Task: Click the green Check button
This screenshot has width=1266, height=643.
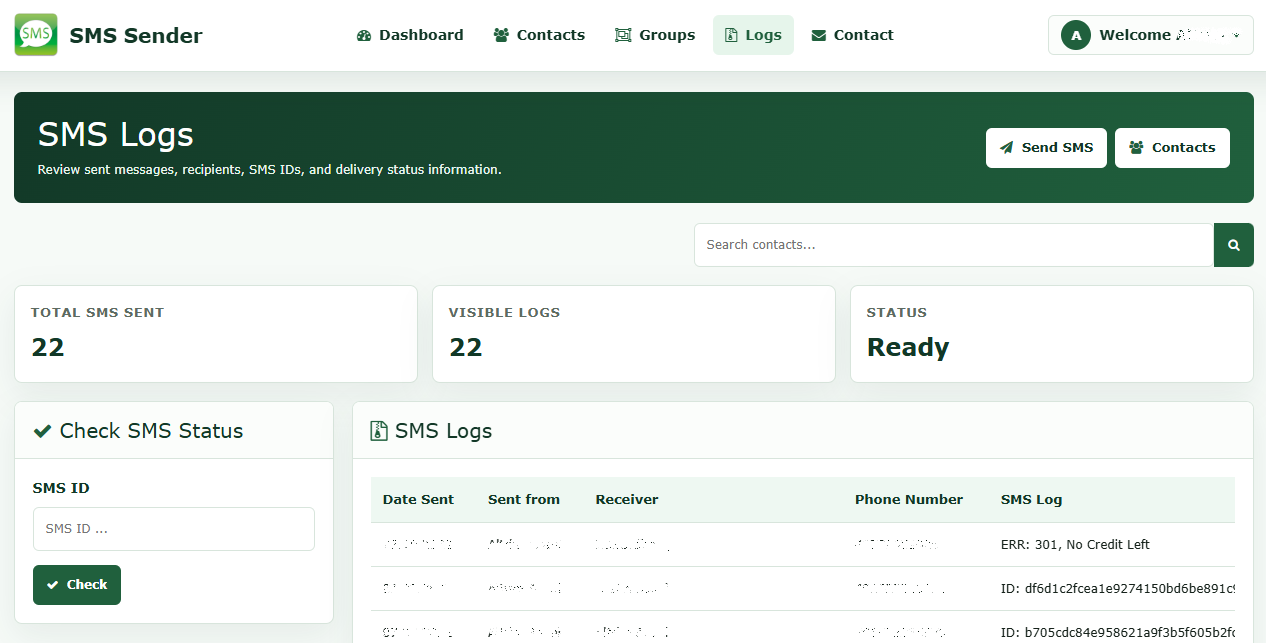Action: tap(77, 585)
